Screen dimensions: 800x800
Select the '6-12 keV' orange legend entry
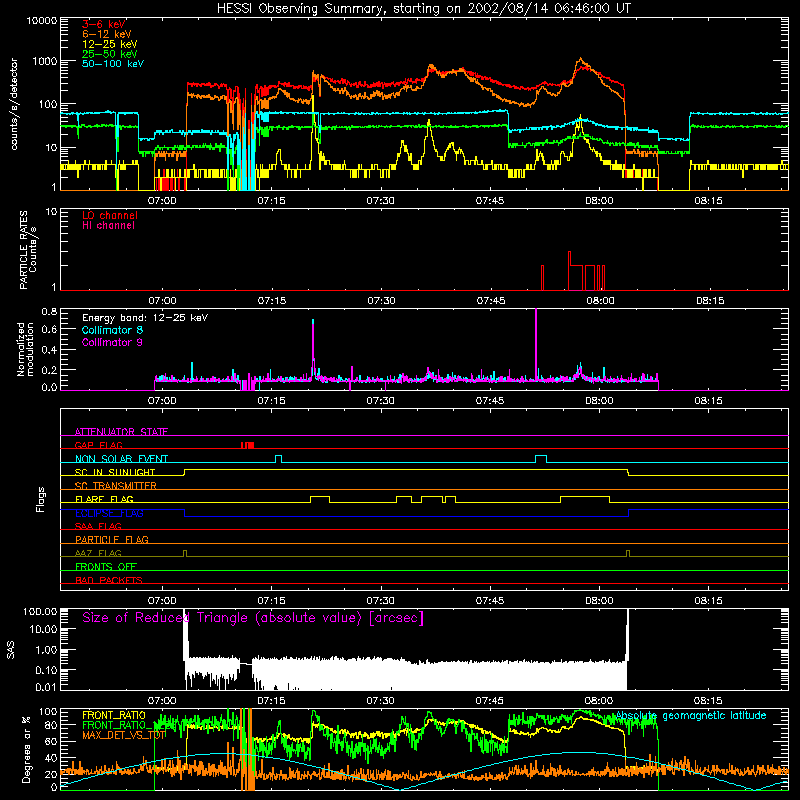tap(107, 34)
